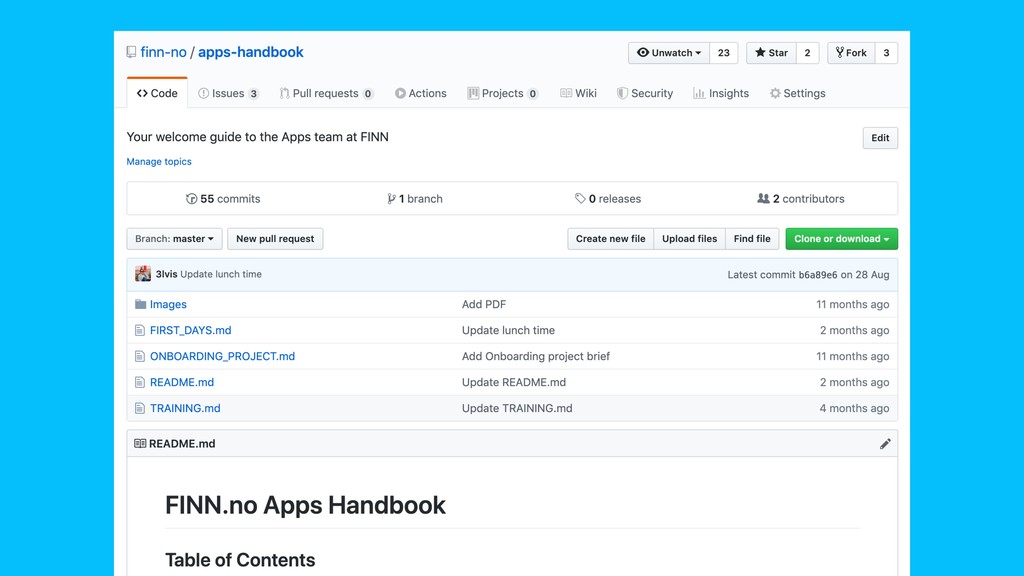View the 2 contributors page
1024x576 pixels.
(801, 199)
